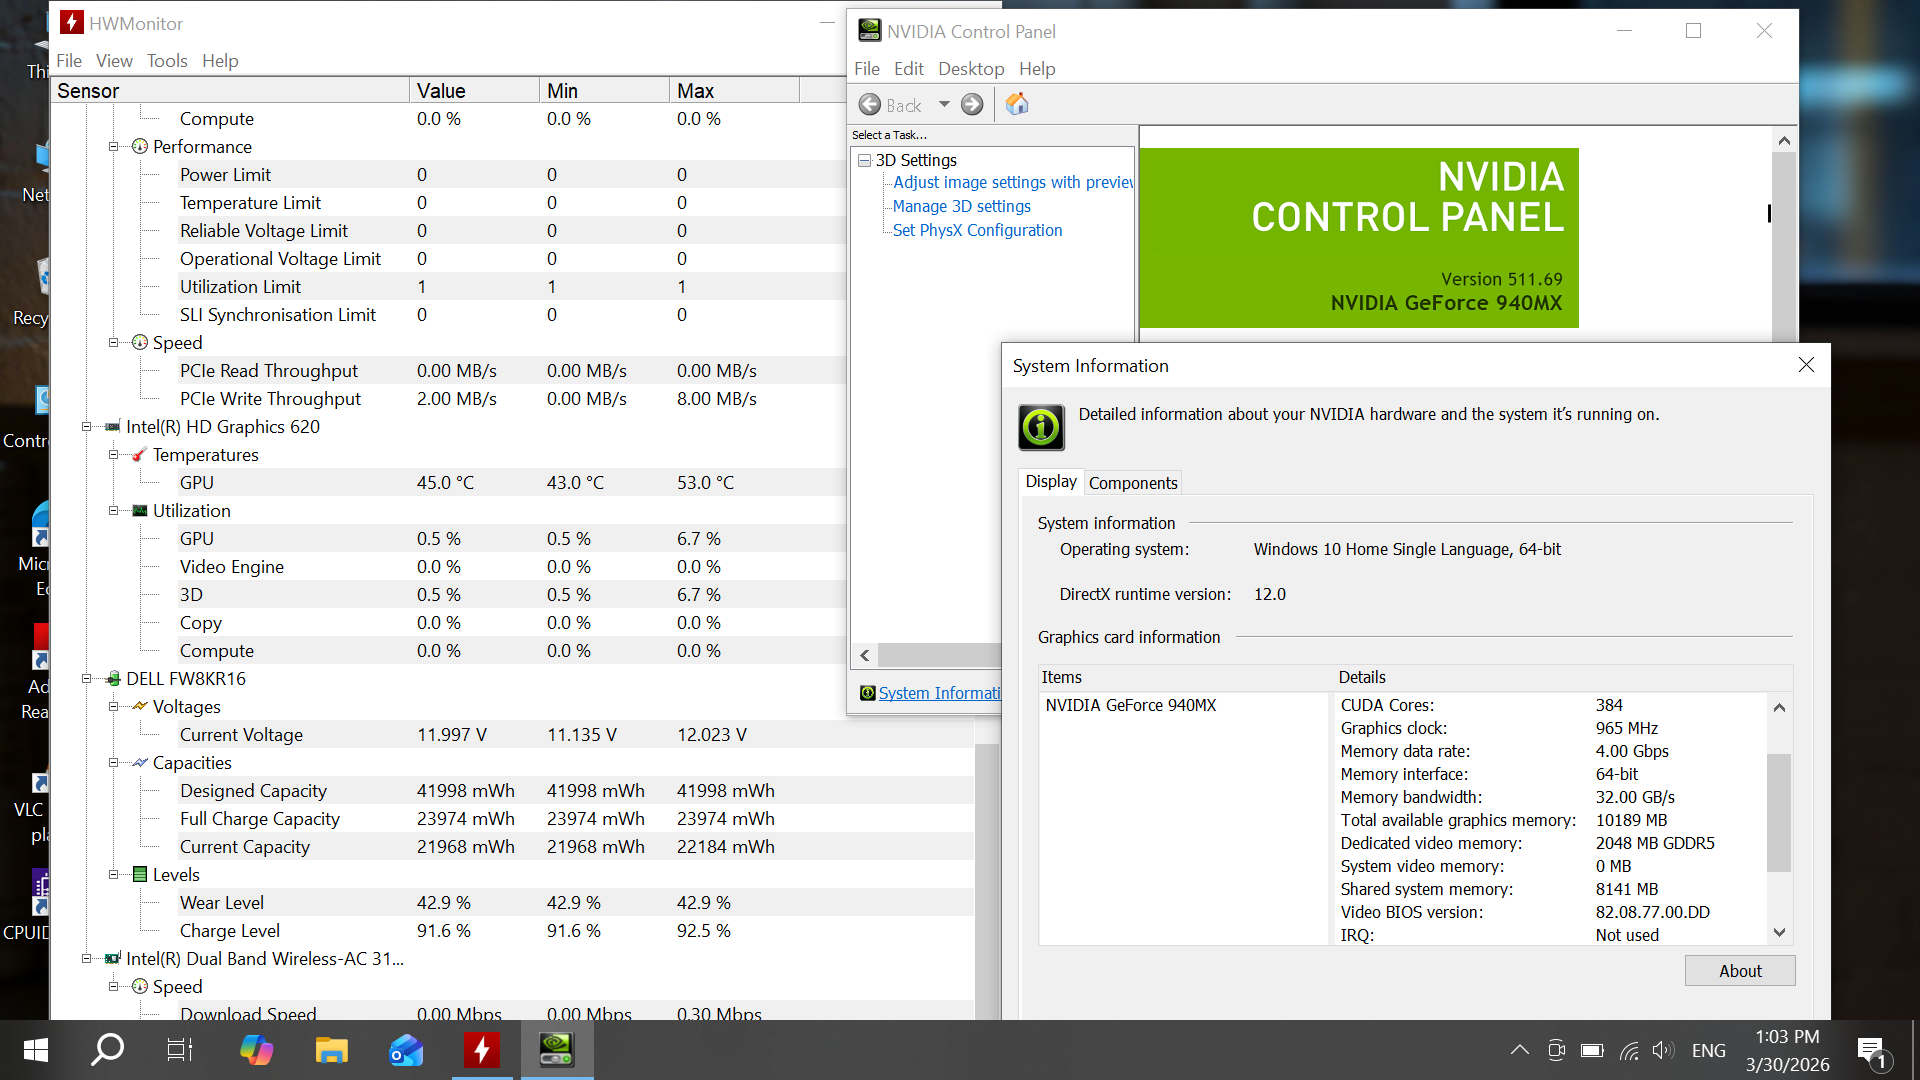Click the volume icon in system tray
This screenshot has height=1080, width=1920.
click(x=1662, y=1050)
